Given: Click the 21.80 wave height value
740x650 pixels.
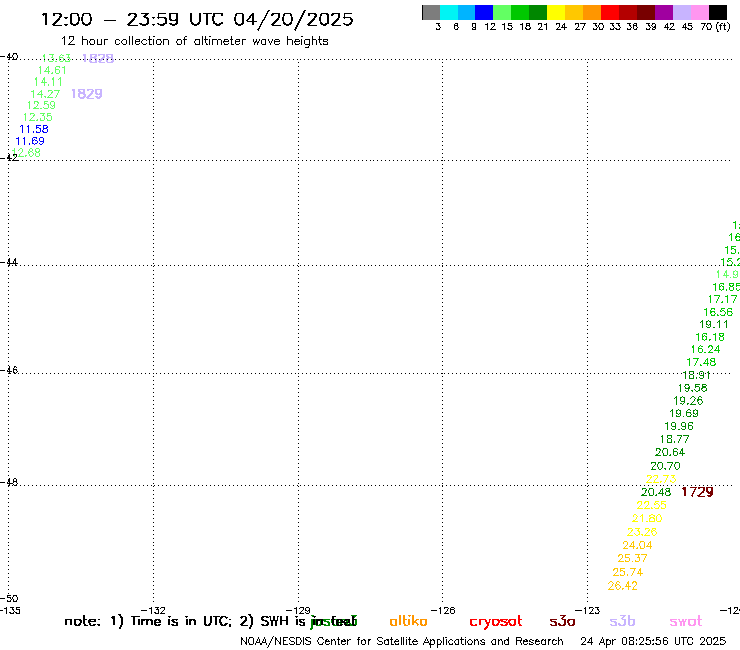Looking at the screenshot, I should [x=647, y=518].
